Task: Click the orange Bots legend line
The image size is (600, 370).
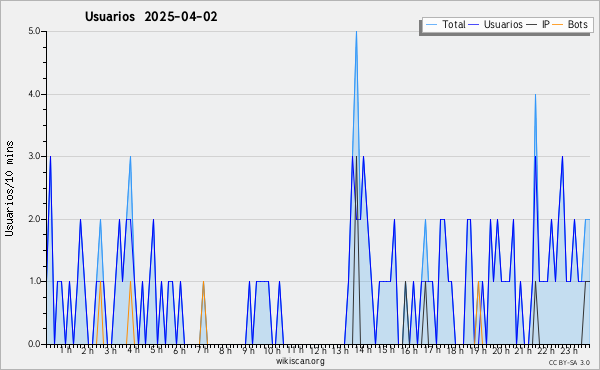Action: click(x=558, y=24)
